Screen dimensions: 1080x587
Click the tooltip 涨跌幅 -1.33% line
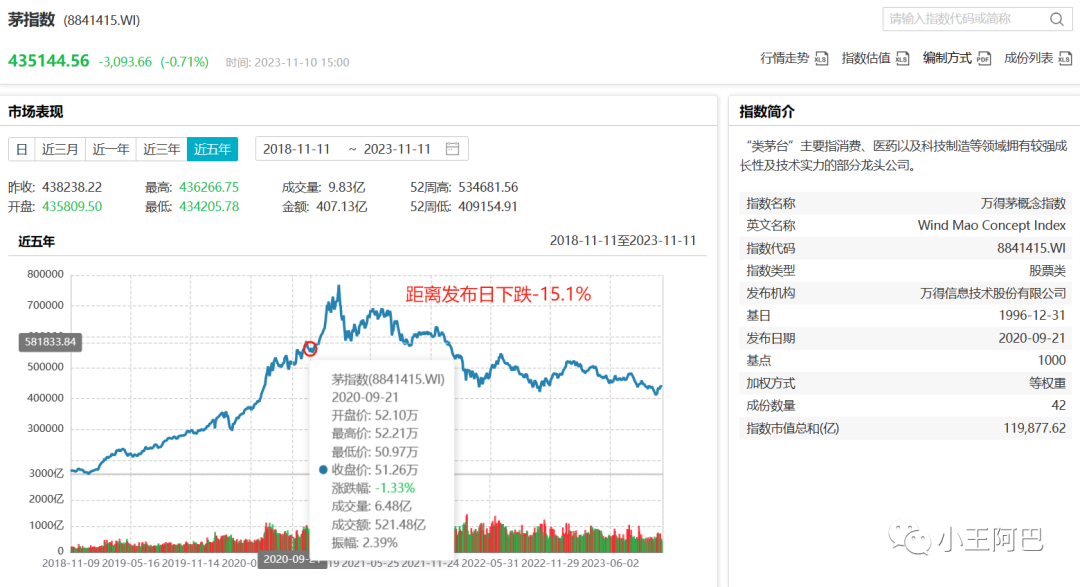click(x=373, y=488)
